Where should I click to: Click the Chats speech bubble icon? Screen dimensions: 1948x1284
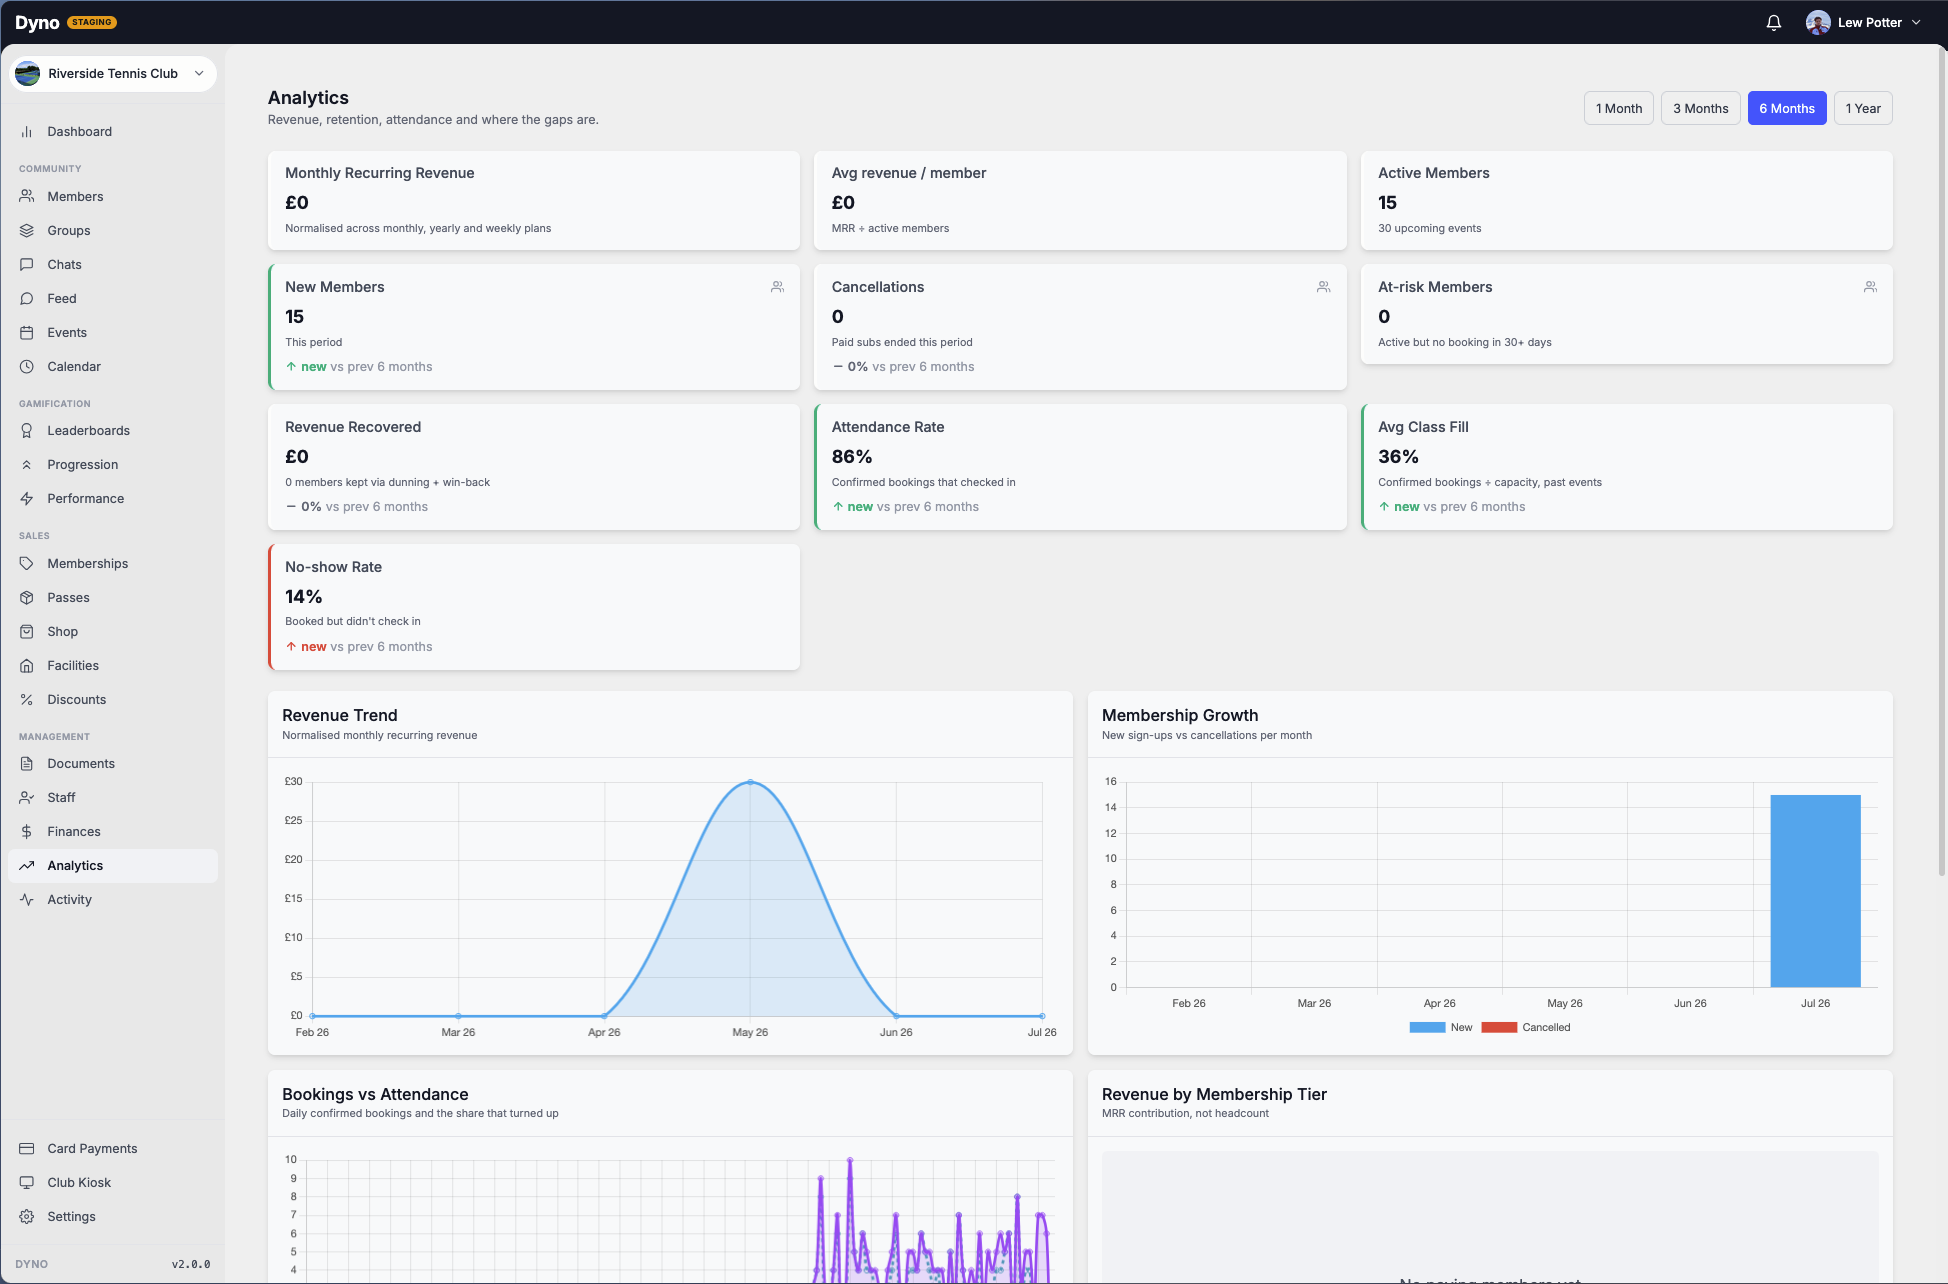pyautogui.click(x=27, y=265)
